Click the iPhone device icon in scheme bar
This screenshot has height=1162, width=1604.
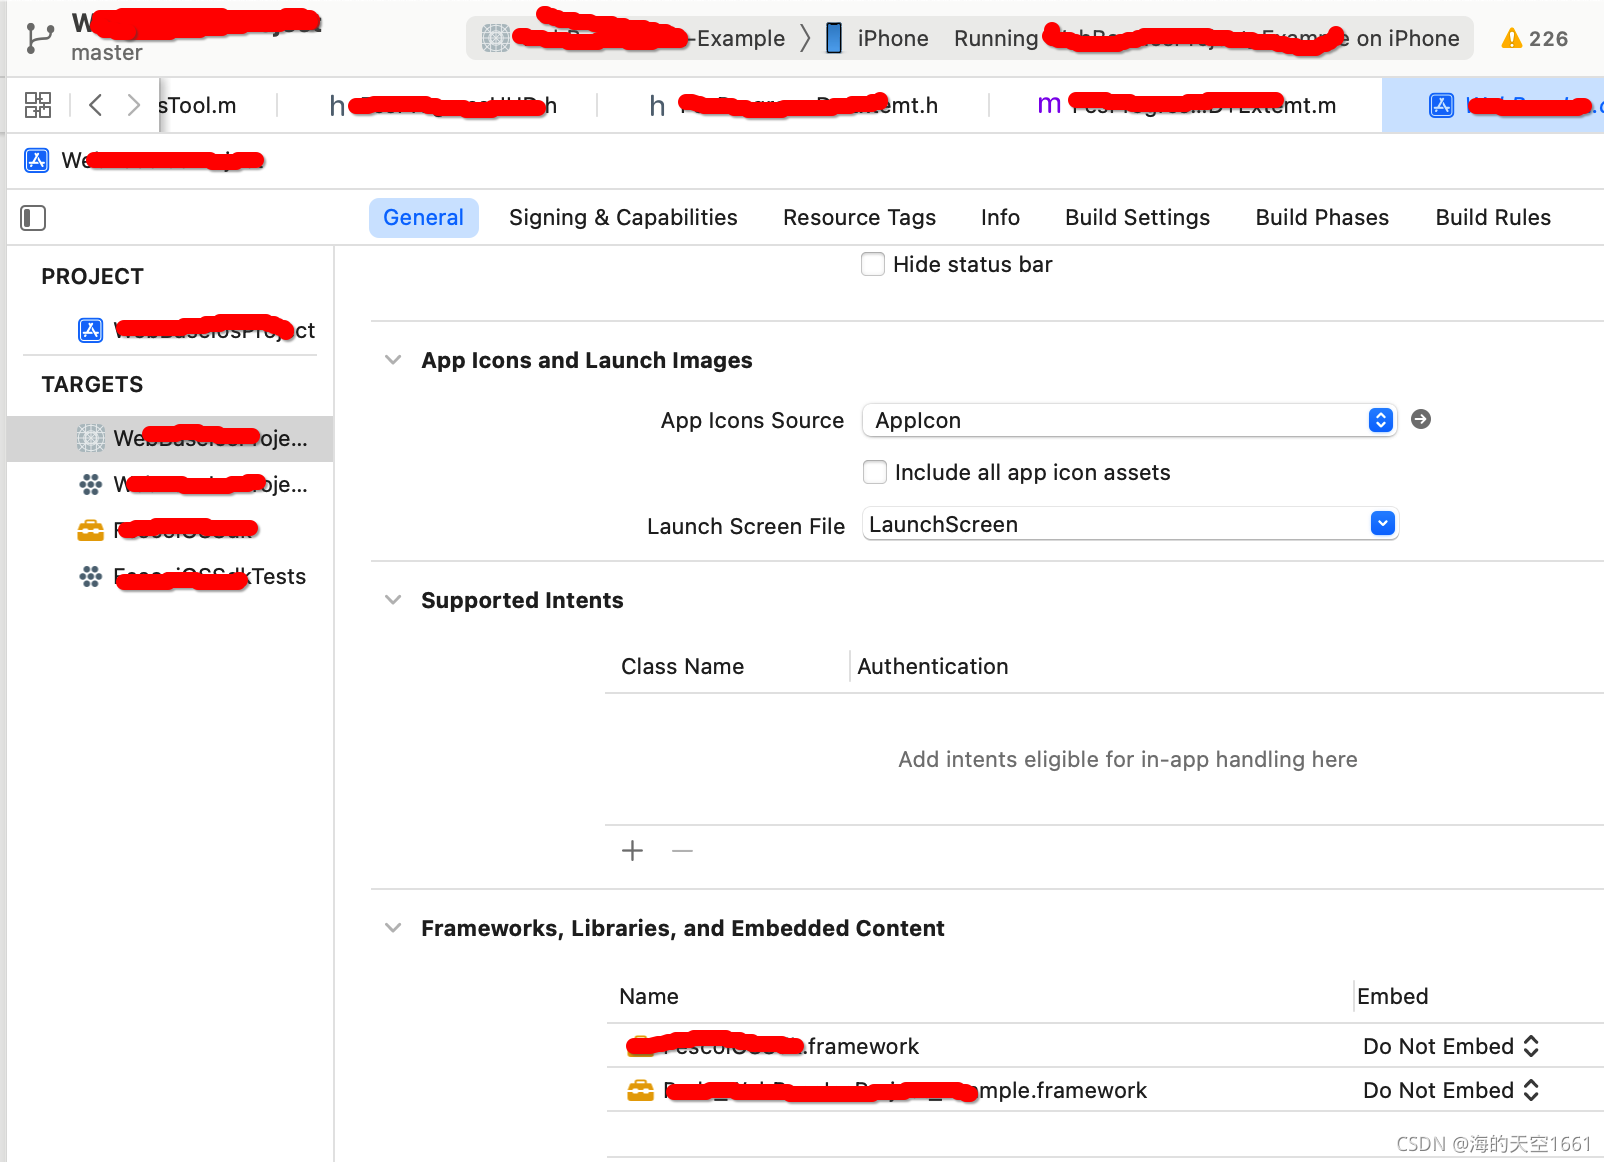pos(834,38)
